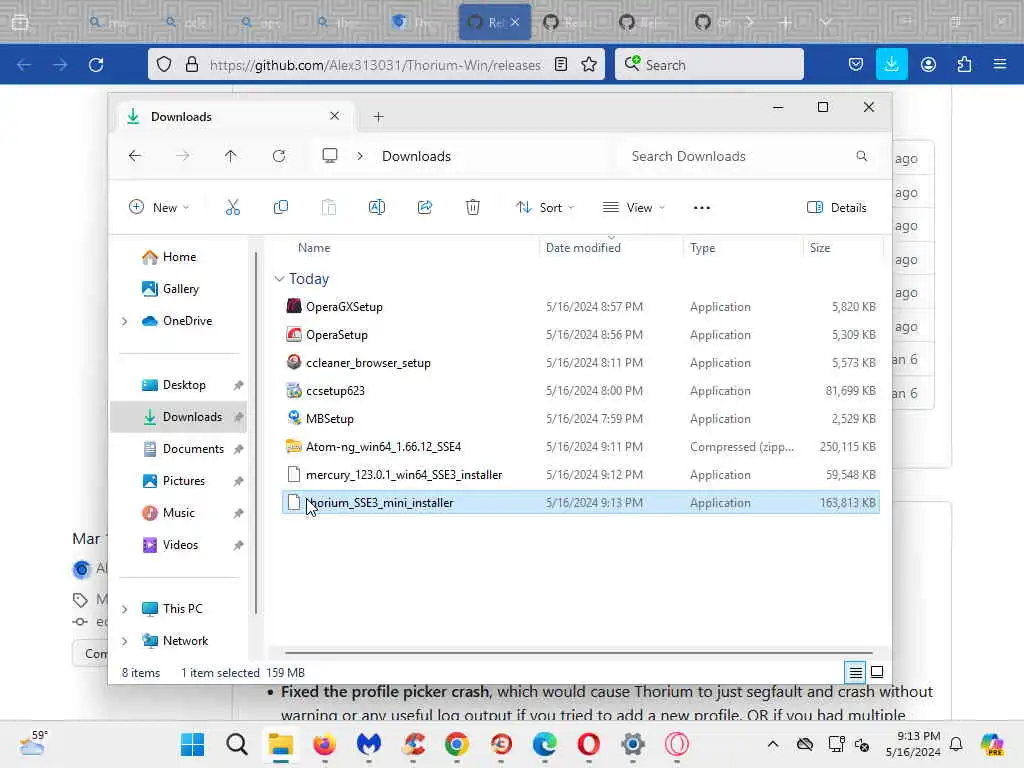Close the Downloads Explorer tab
Screen dimensions: 1024x768
click(x=334, y=116)
